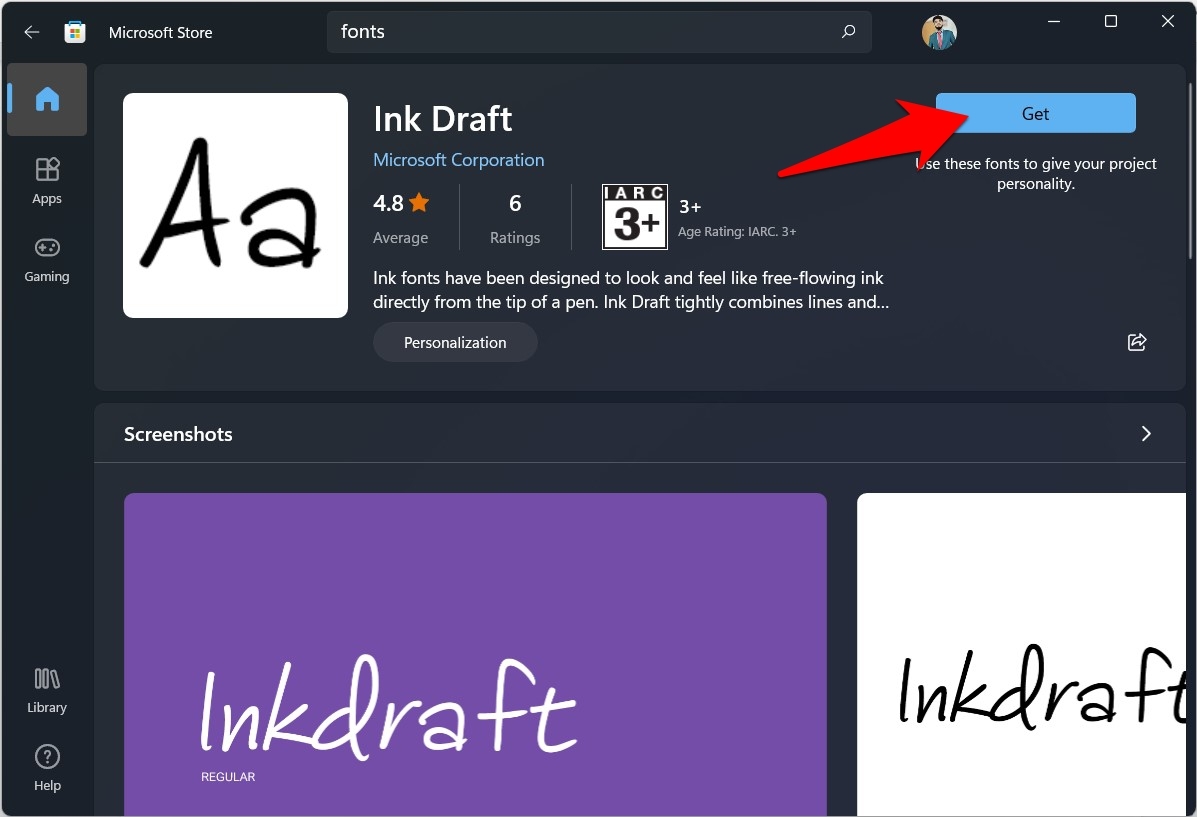Screen dimensions: 1197x817
Task: Click the Ink Draft title
Action: click(443, 119)
